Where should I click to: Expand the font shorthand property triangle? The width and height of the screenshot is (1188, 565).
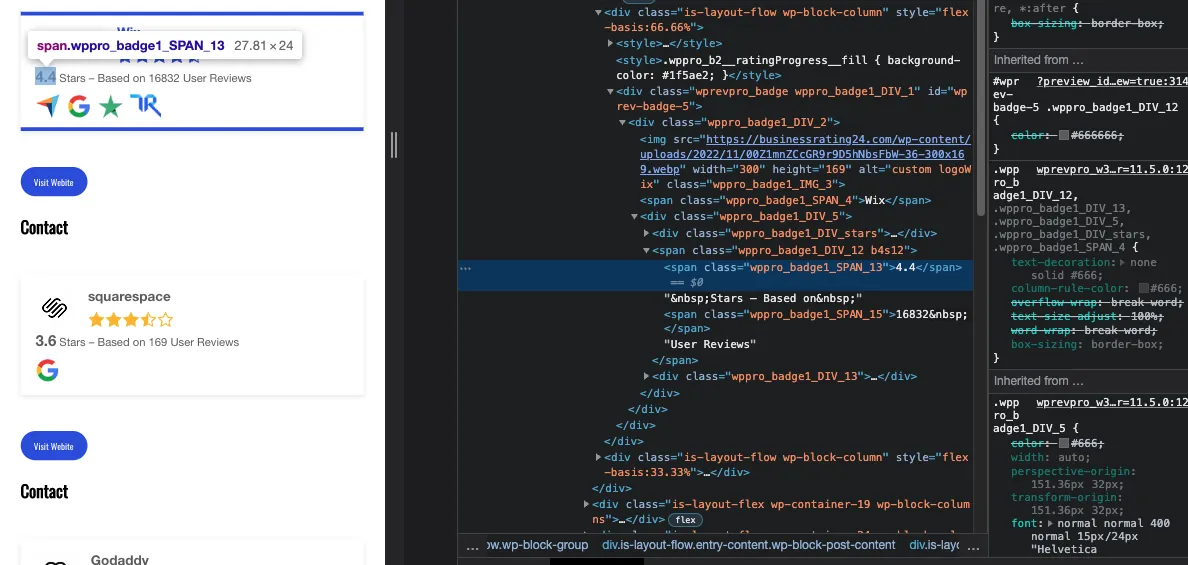[x=1051, y=523]
